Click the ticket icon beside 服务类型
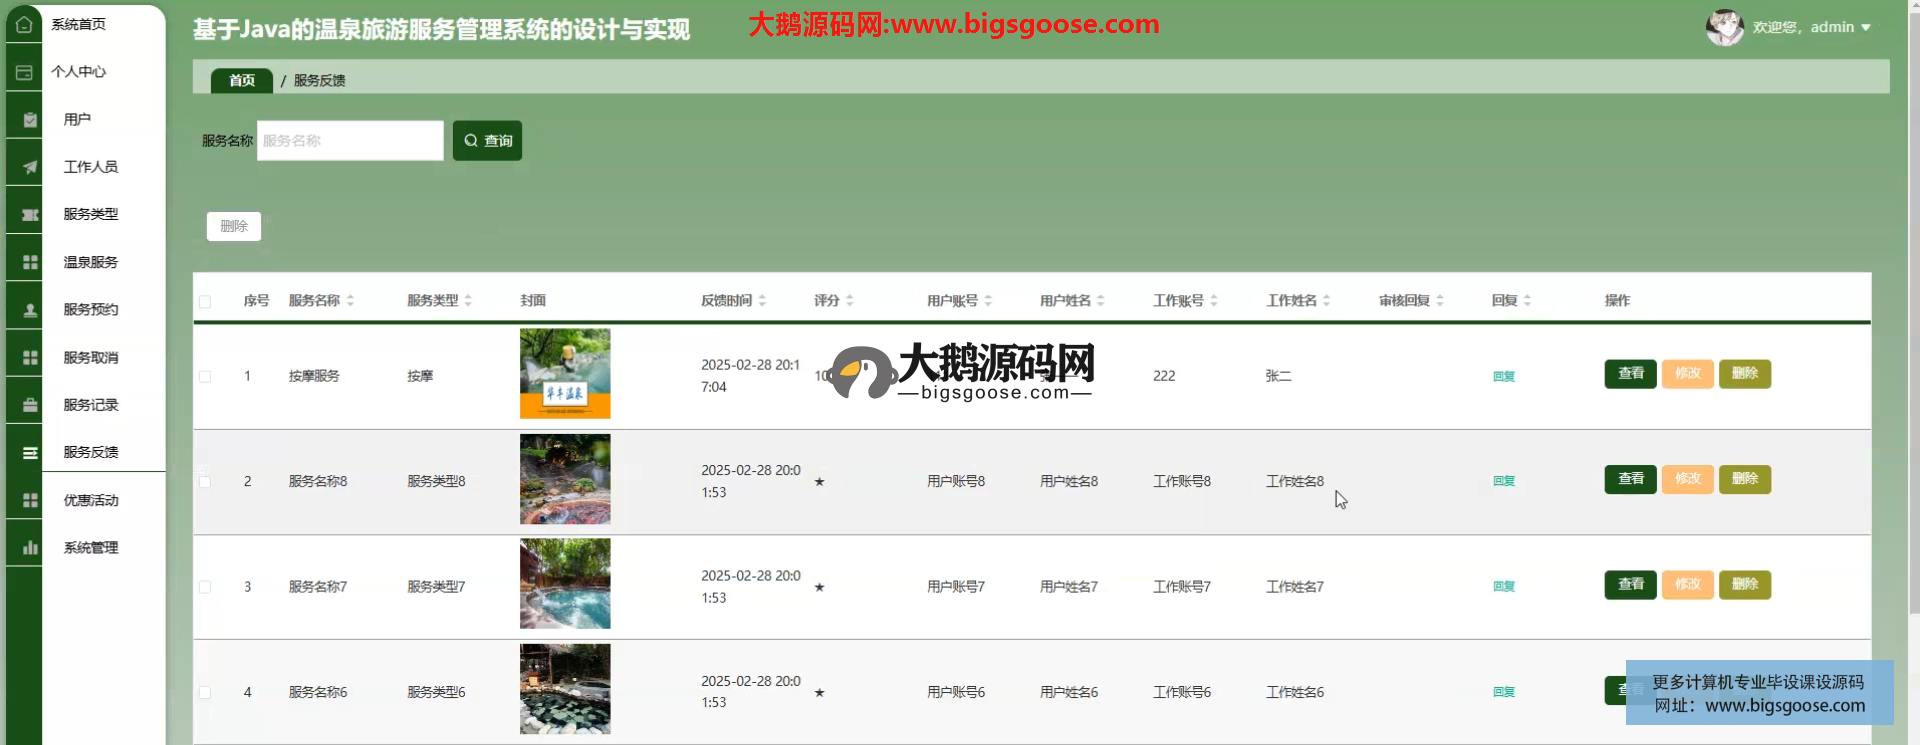This screenshot has width=1920, height=745. tap(30, 215)
